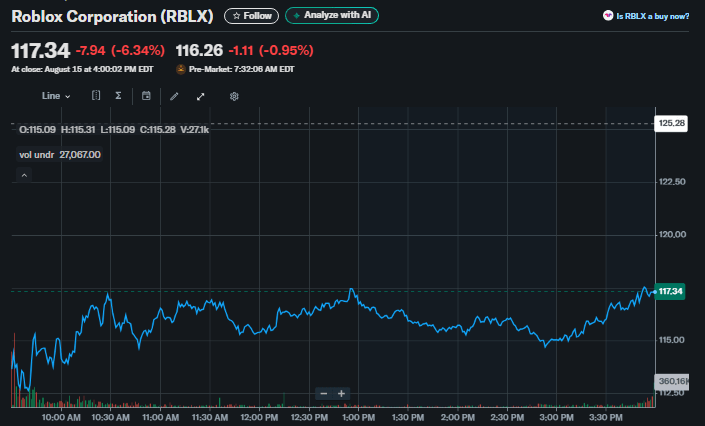Click the pre-market price 116.26
The image size is (705, 426).
(x=199, y=50)
